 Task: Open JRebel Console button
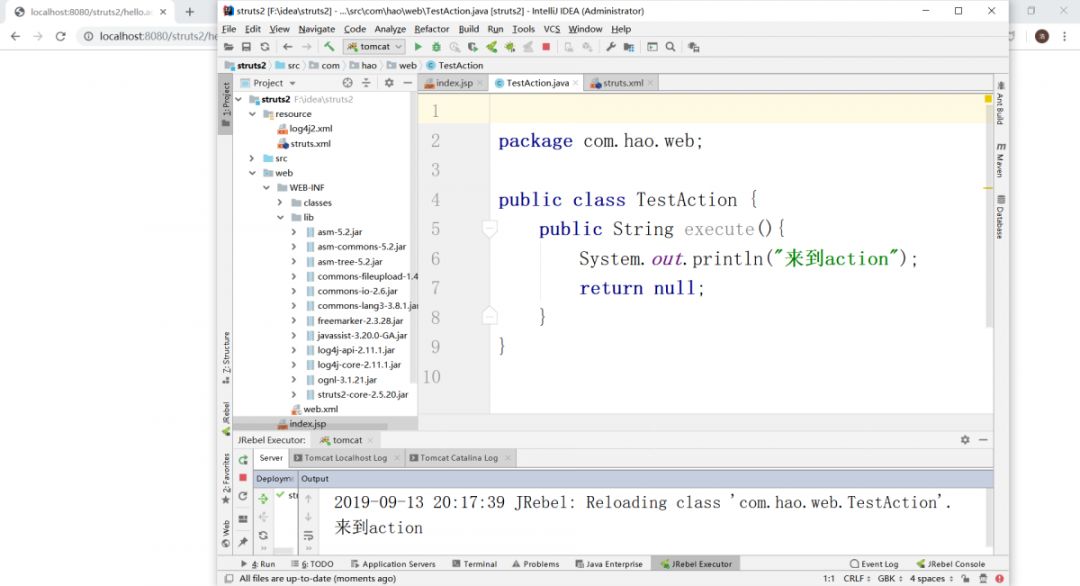click(951, 564)
